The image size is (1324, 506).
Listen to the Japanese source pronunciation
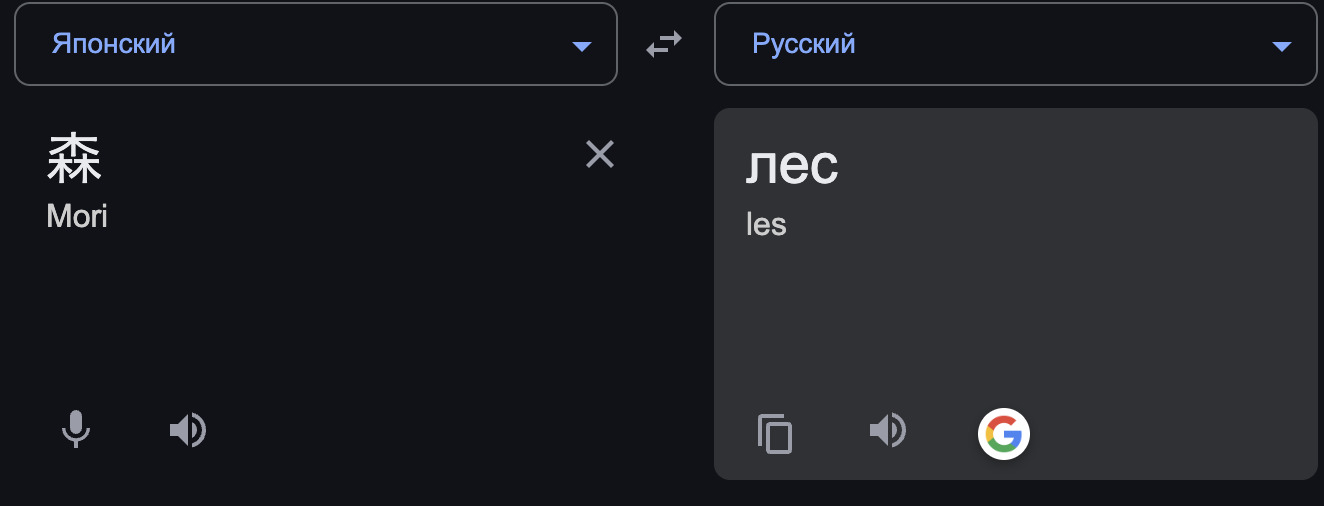click(x=187, y=430)
